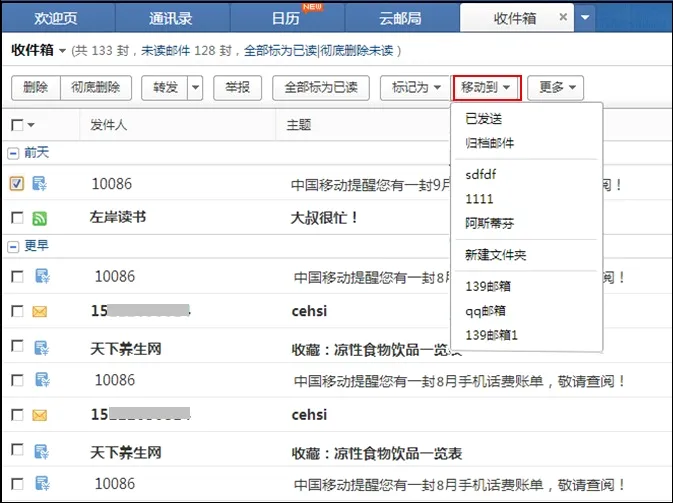
Task: Open the 大叔很忙！ email
Action: pyautogui.click(x=324, y=218)
